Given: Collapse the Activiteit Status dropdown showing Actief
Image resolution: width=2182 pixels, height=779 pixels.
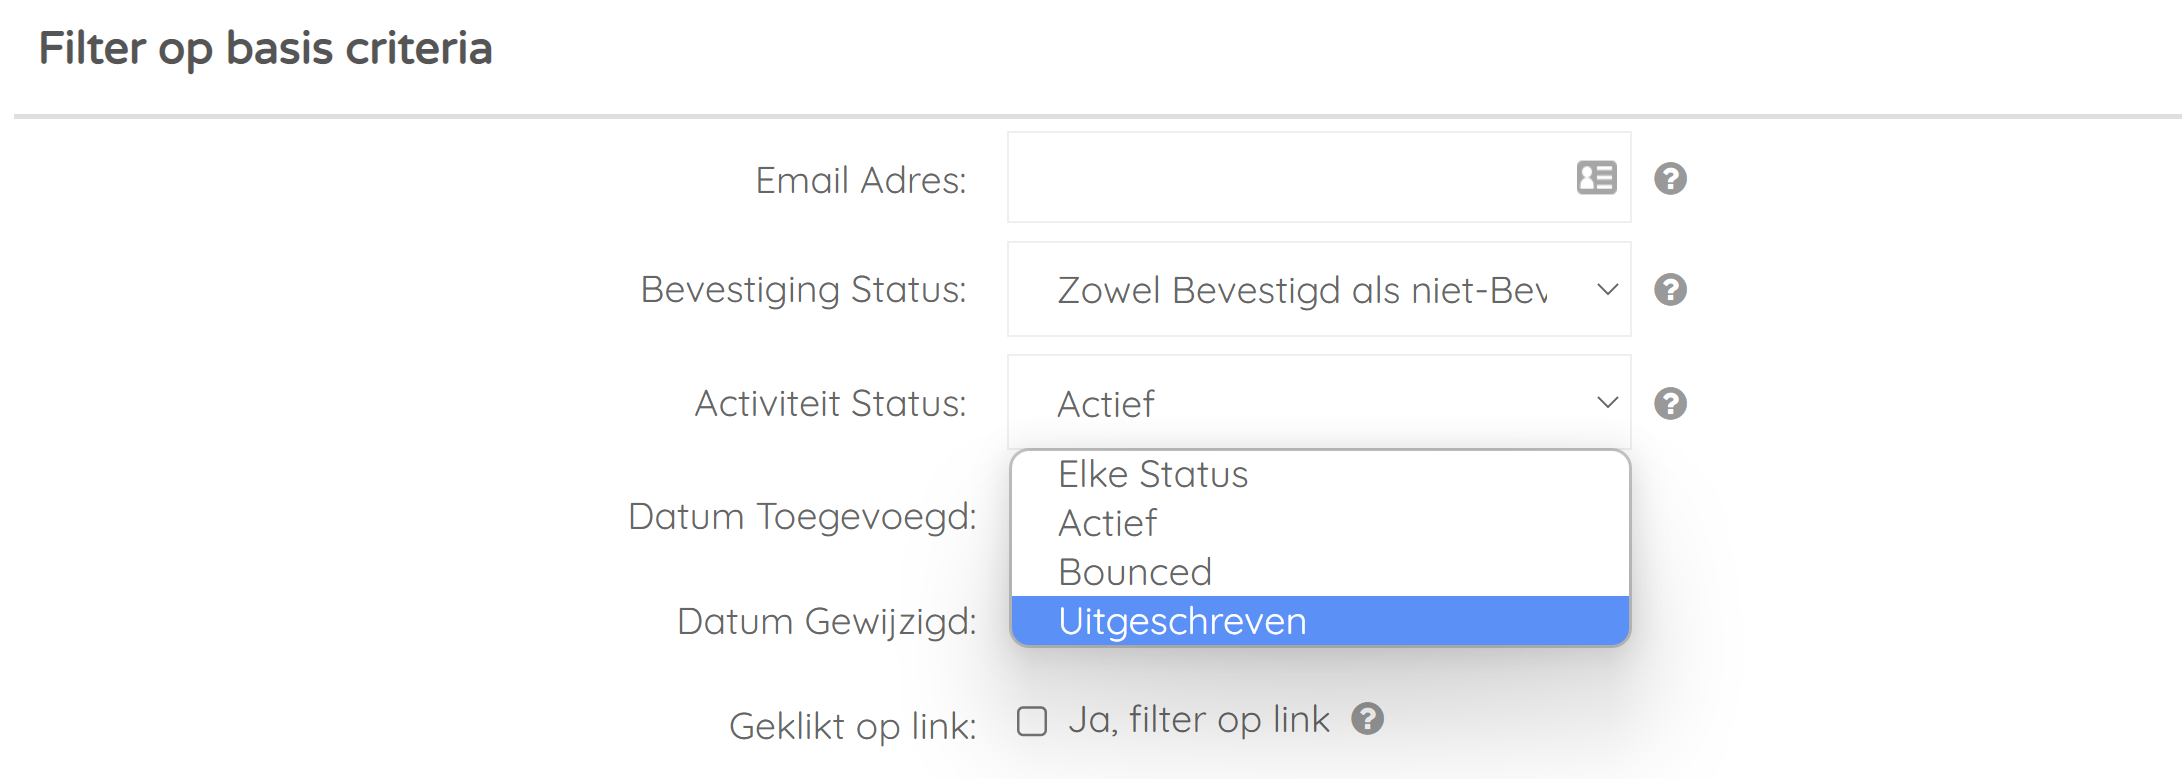Looking at the screenshot, I should coord(1319,403).
